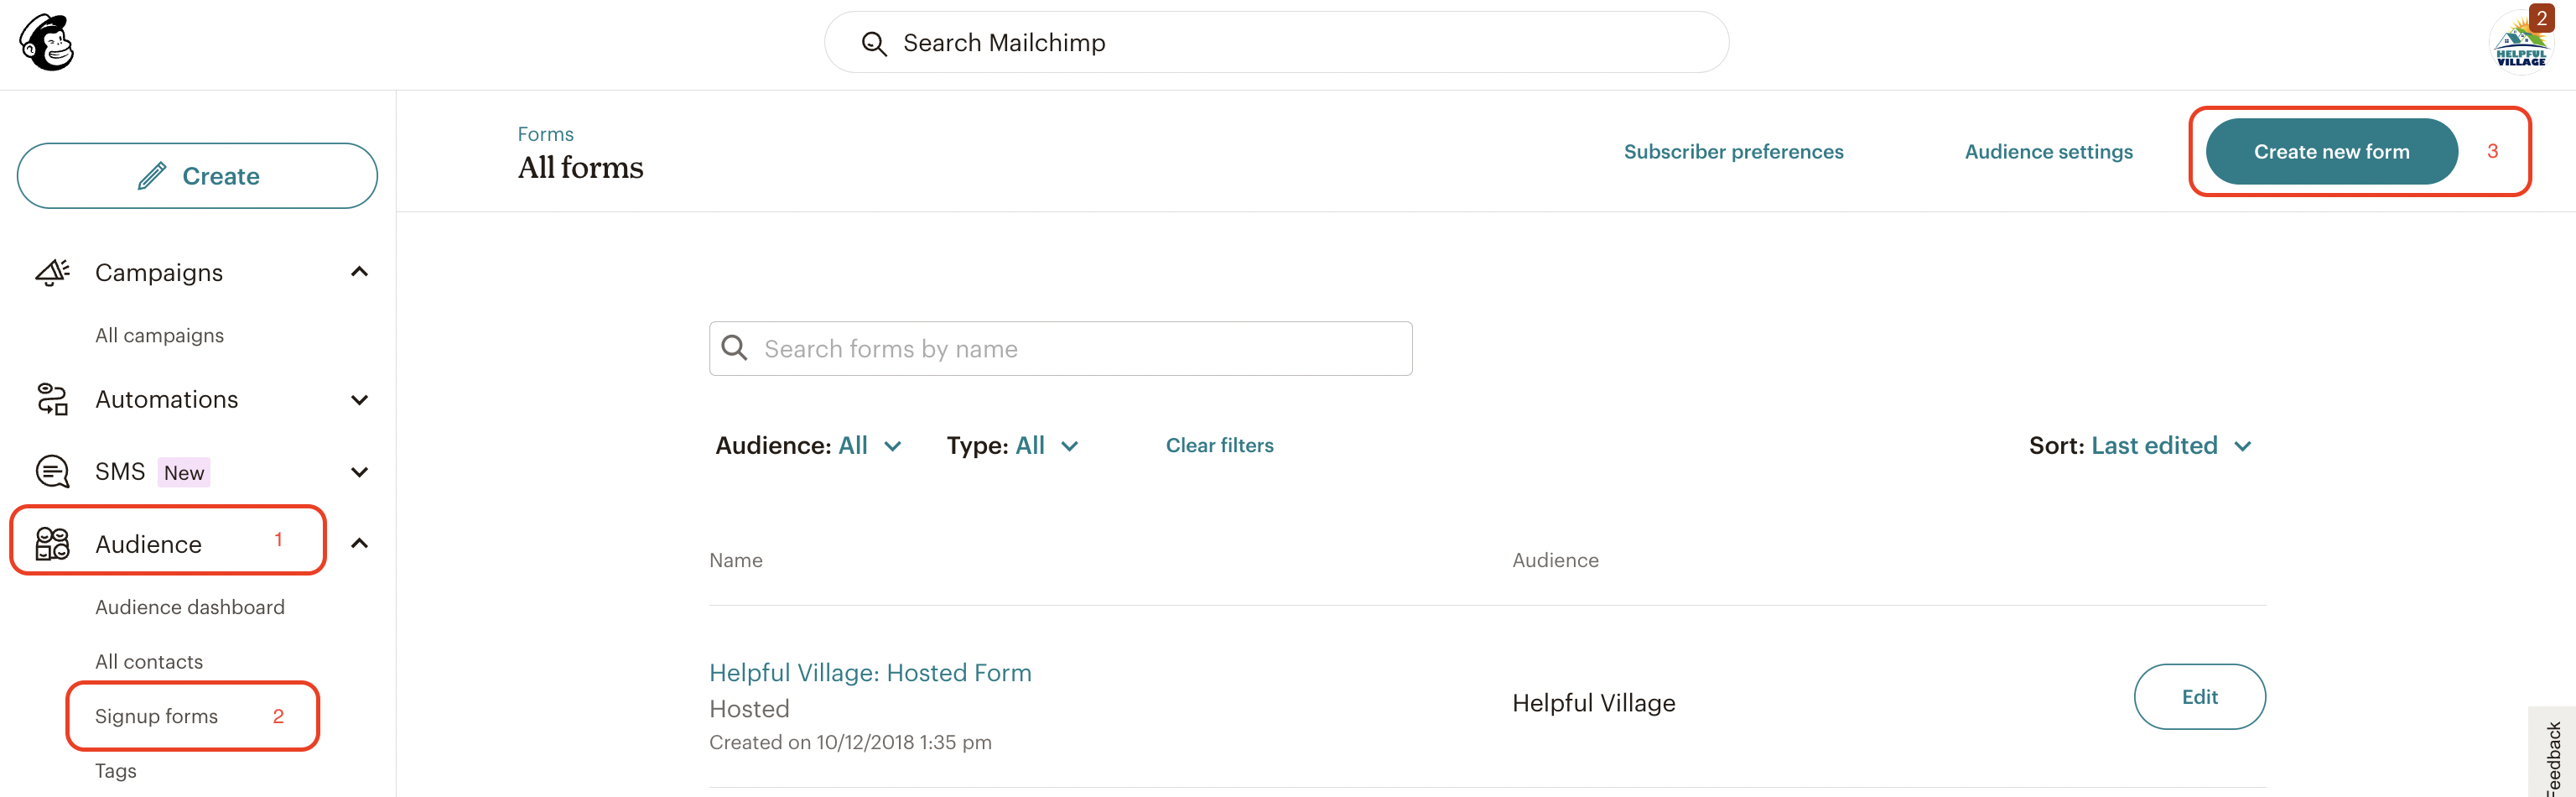Click the Clear filters link

1219,445
